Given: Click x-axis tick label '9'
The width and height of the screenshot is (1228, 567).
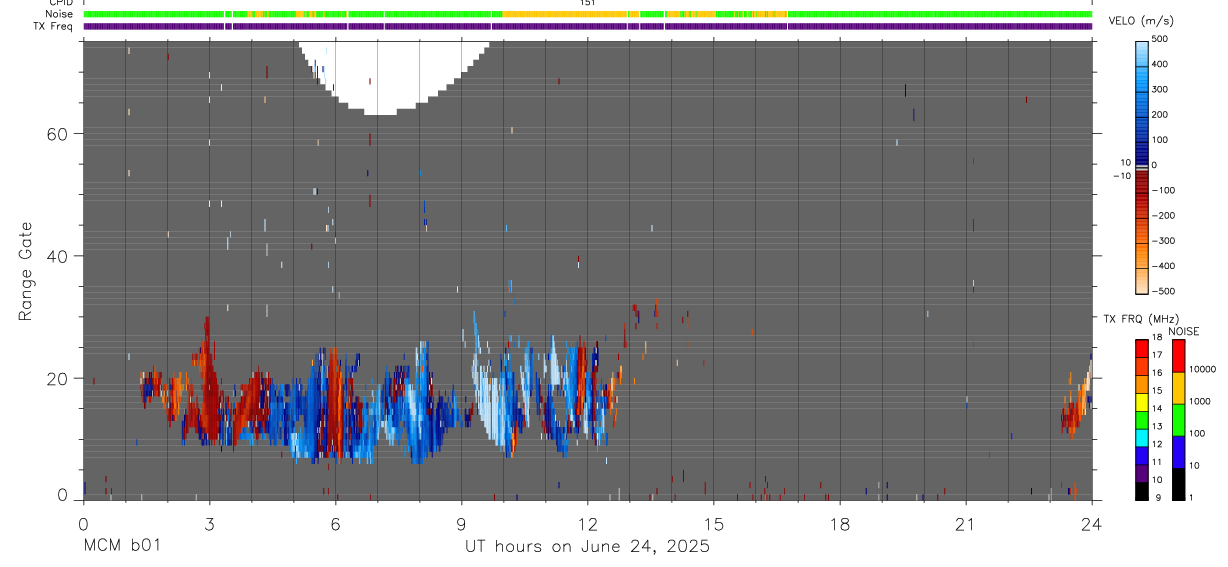Looking at the screenshot, I should pos(461,524).
